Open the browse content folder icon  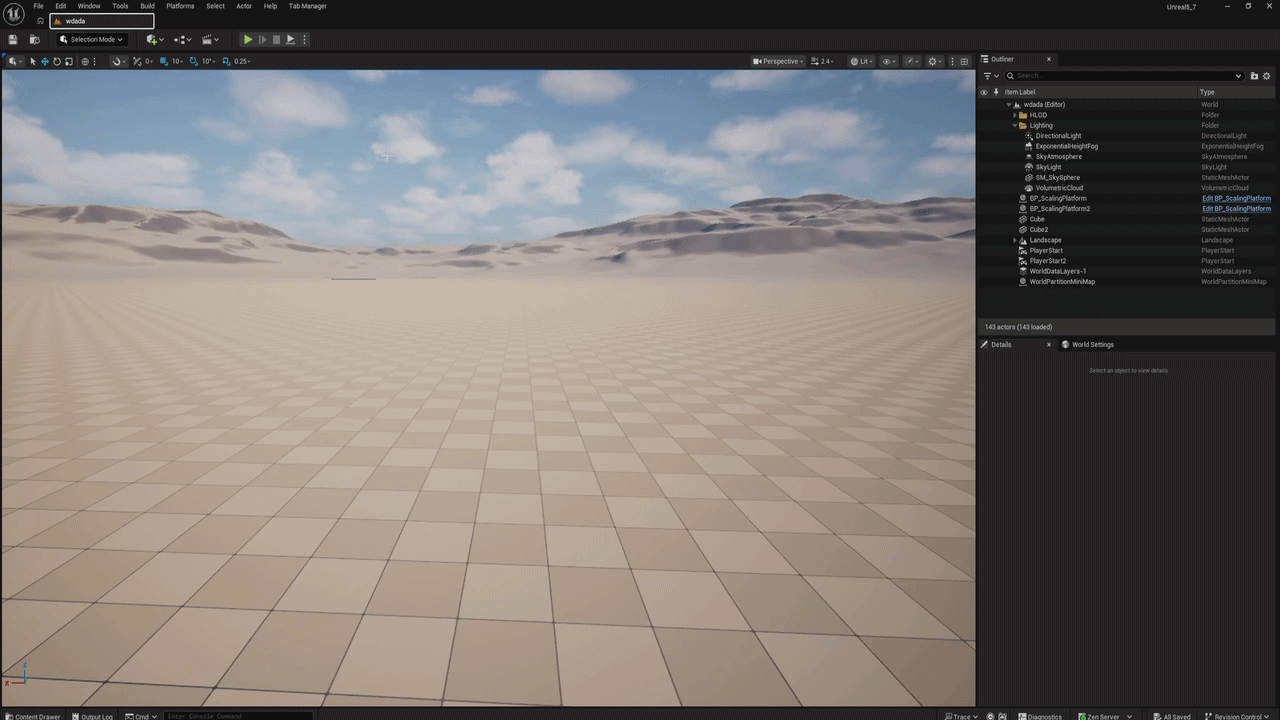point(35,40)
